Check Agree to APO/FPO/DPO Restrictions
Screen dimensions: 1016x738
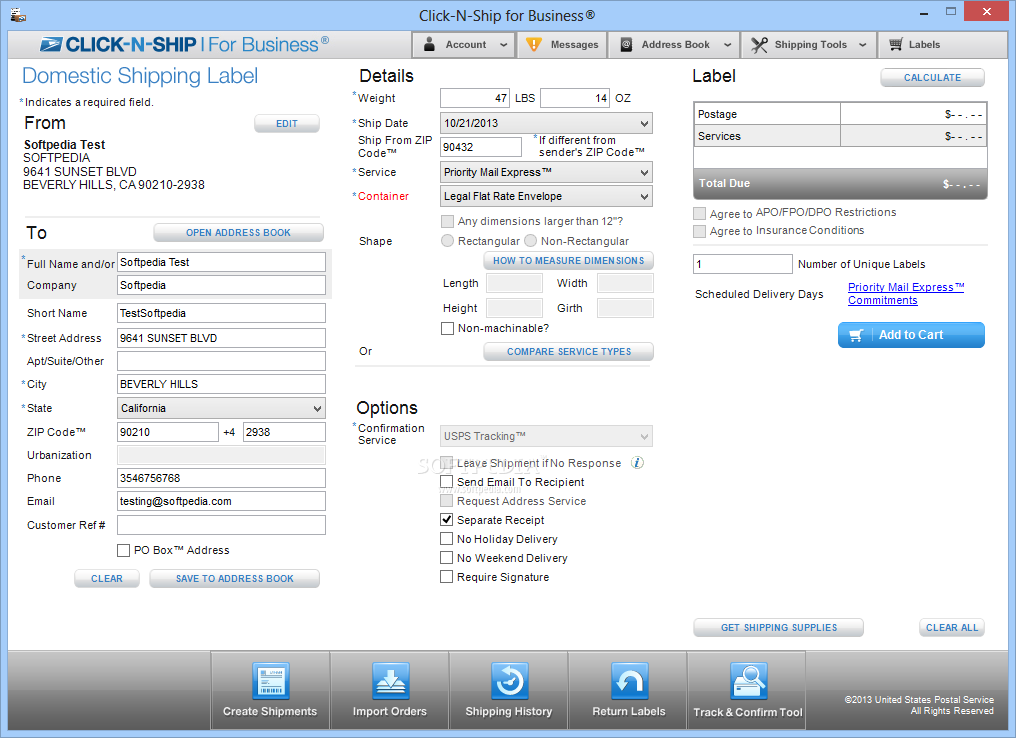point(699,213)
